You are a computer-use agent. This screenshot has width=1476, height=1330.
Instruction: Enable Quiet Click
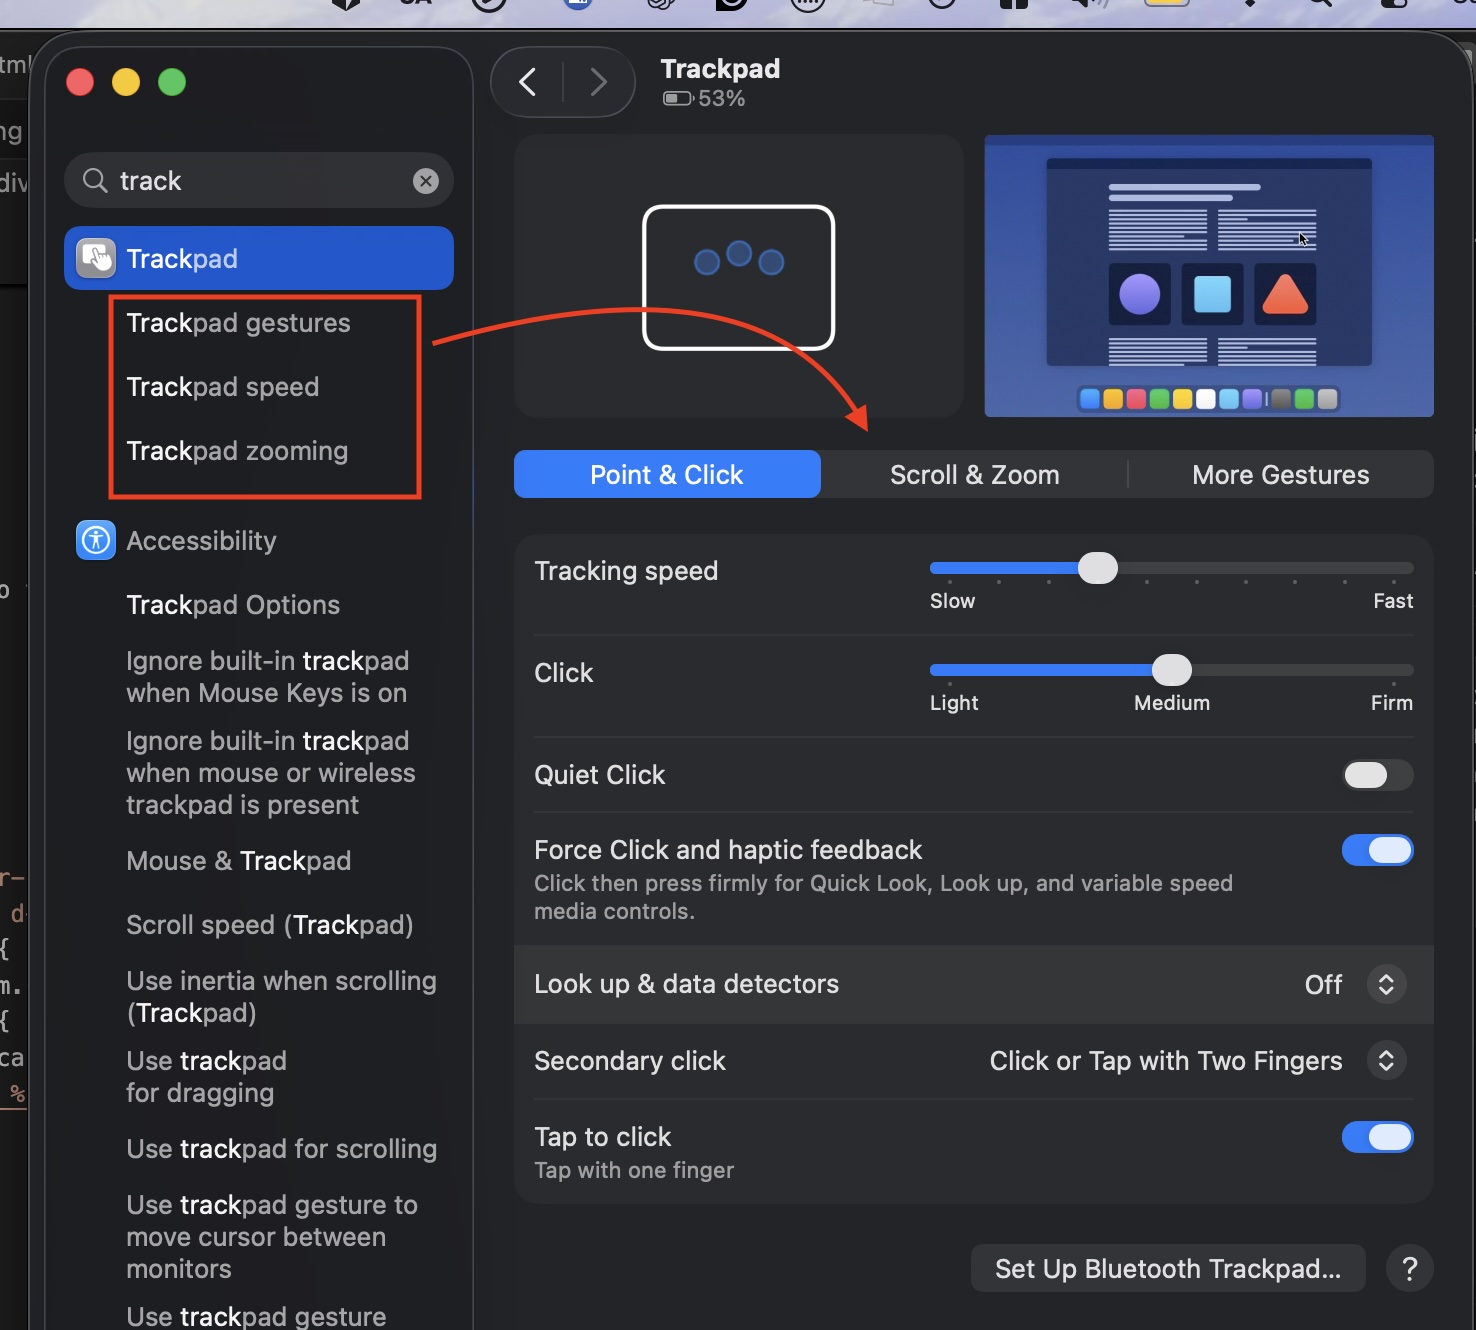click(x=1377, y=775)
